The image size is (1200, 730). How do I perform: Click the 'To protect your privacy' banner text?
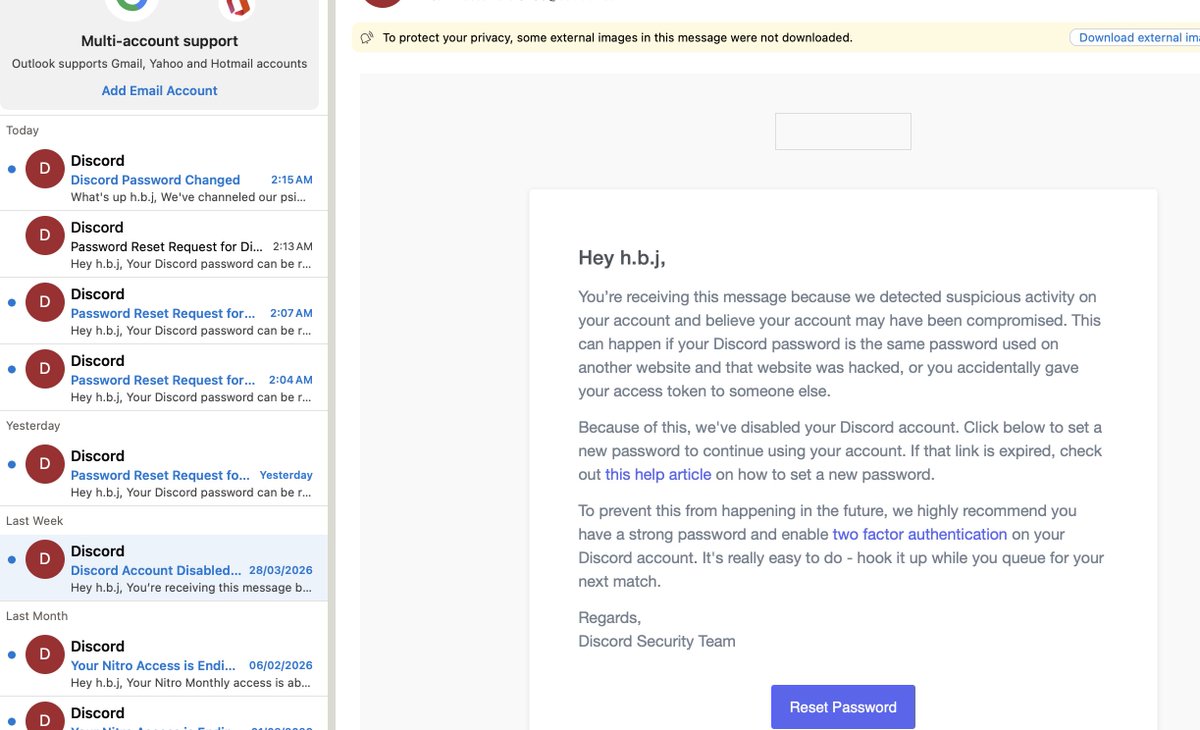click(617, 38)
